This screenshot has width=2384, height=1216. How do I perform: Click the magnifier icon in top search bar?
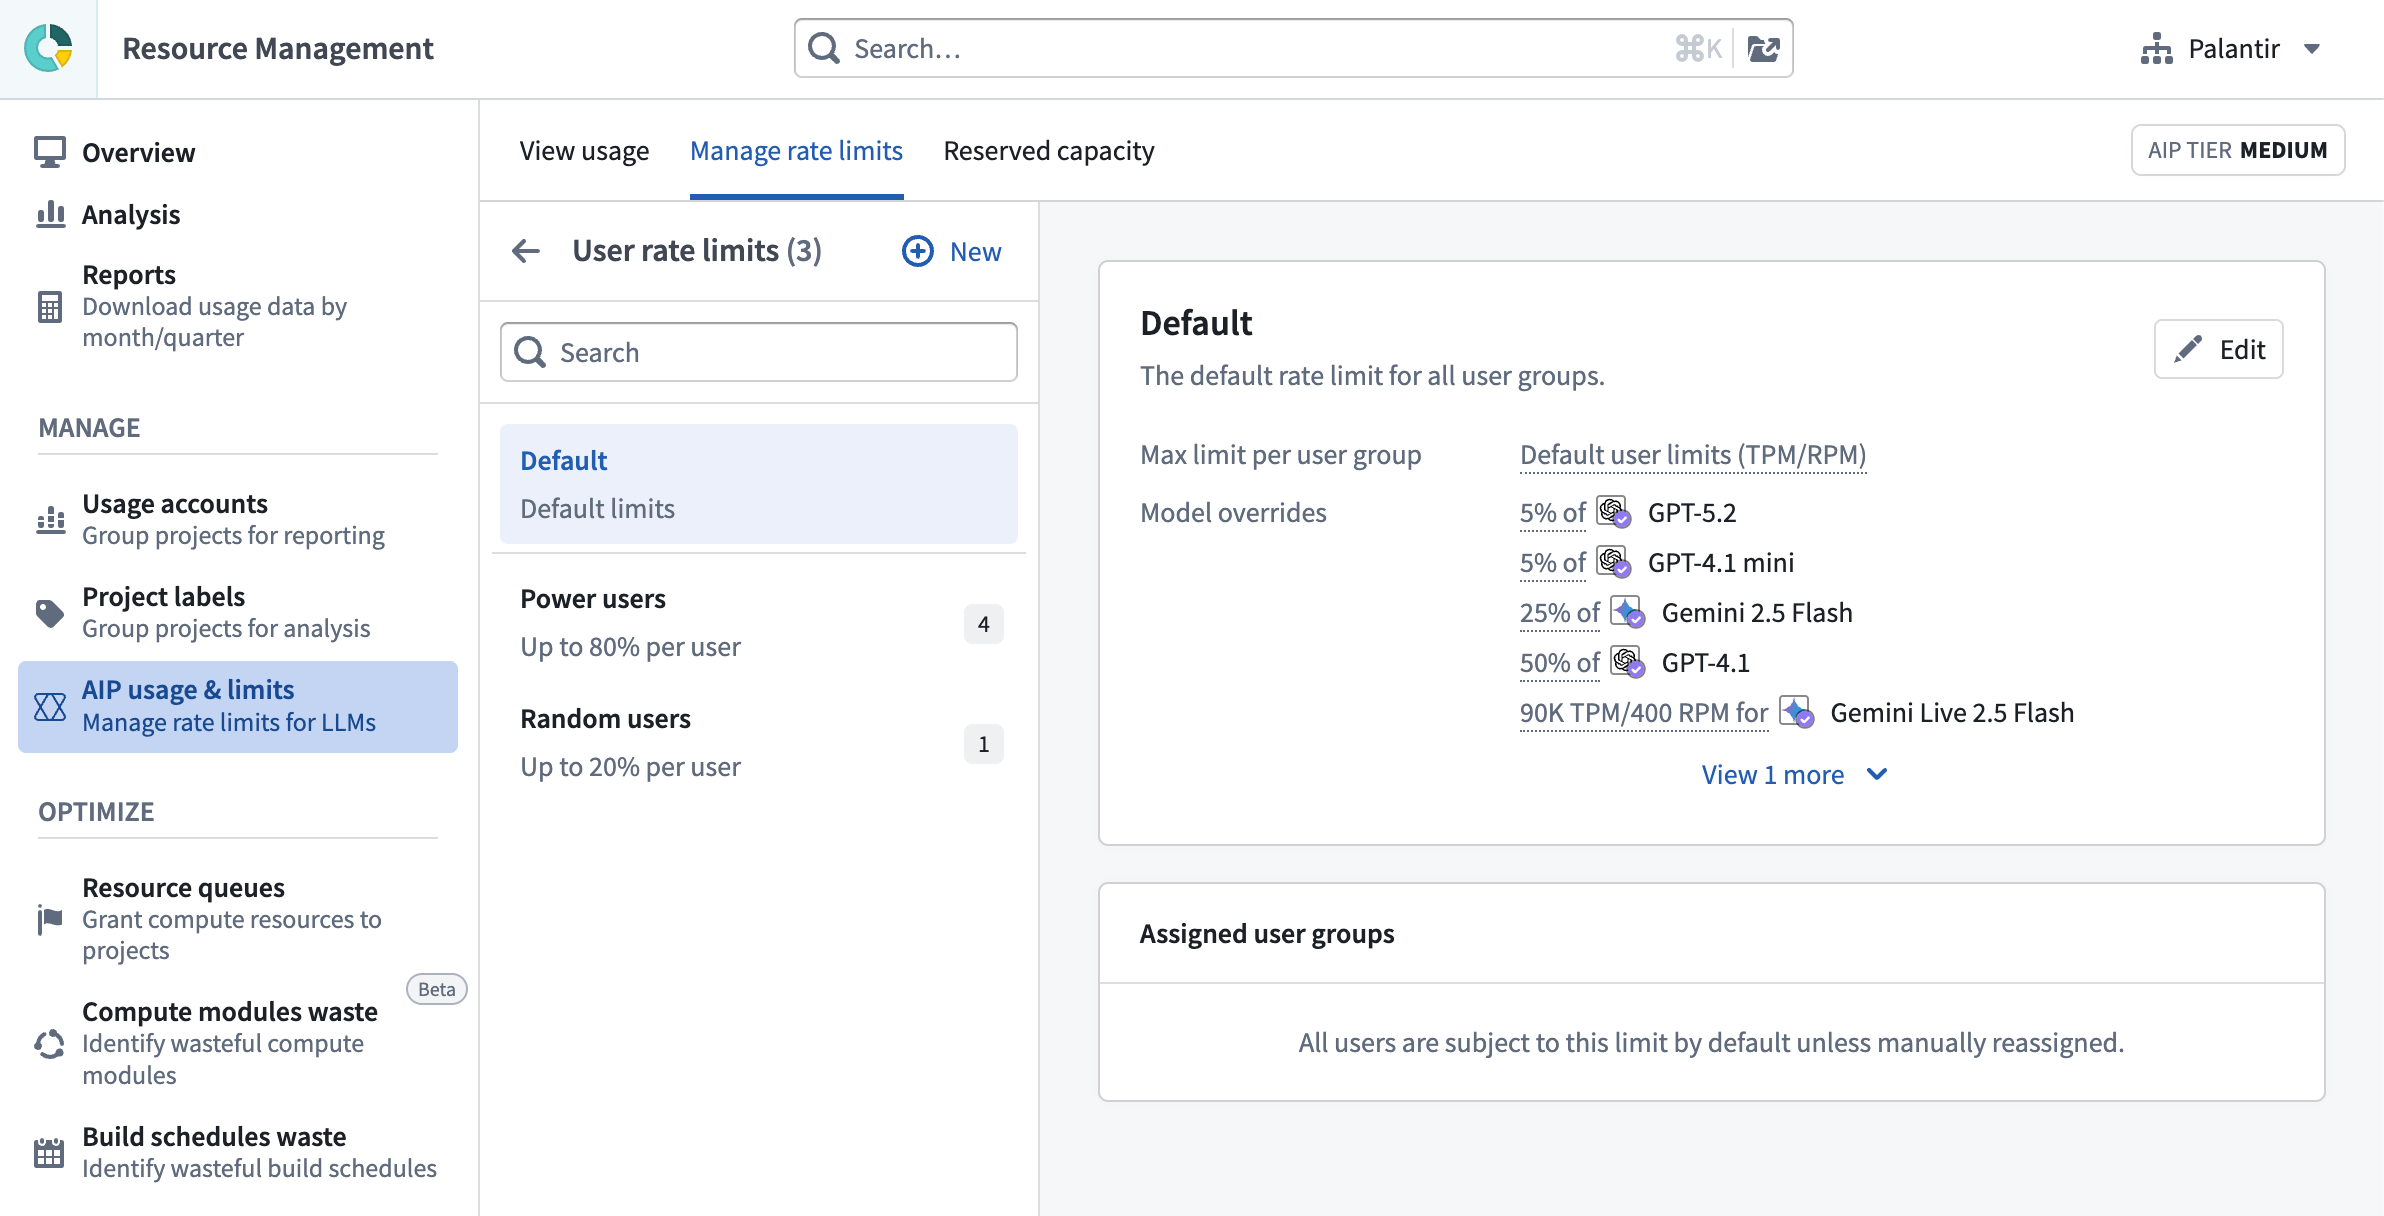(x=824, y=48)
